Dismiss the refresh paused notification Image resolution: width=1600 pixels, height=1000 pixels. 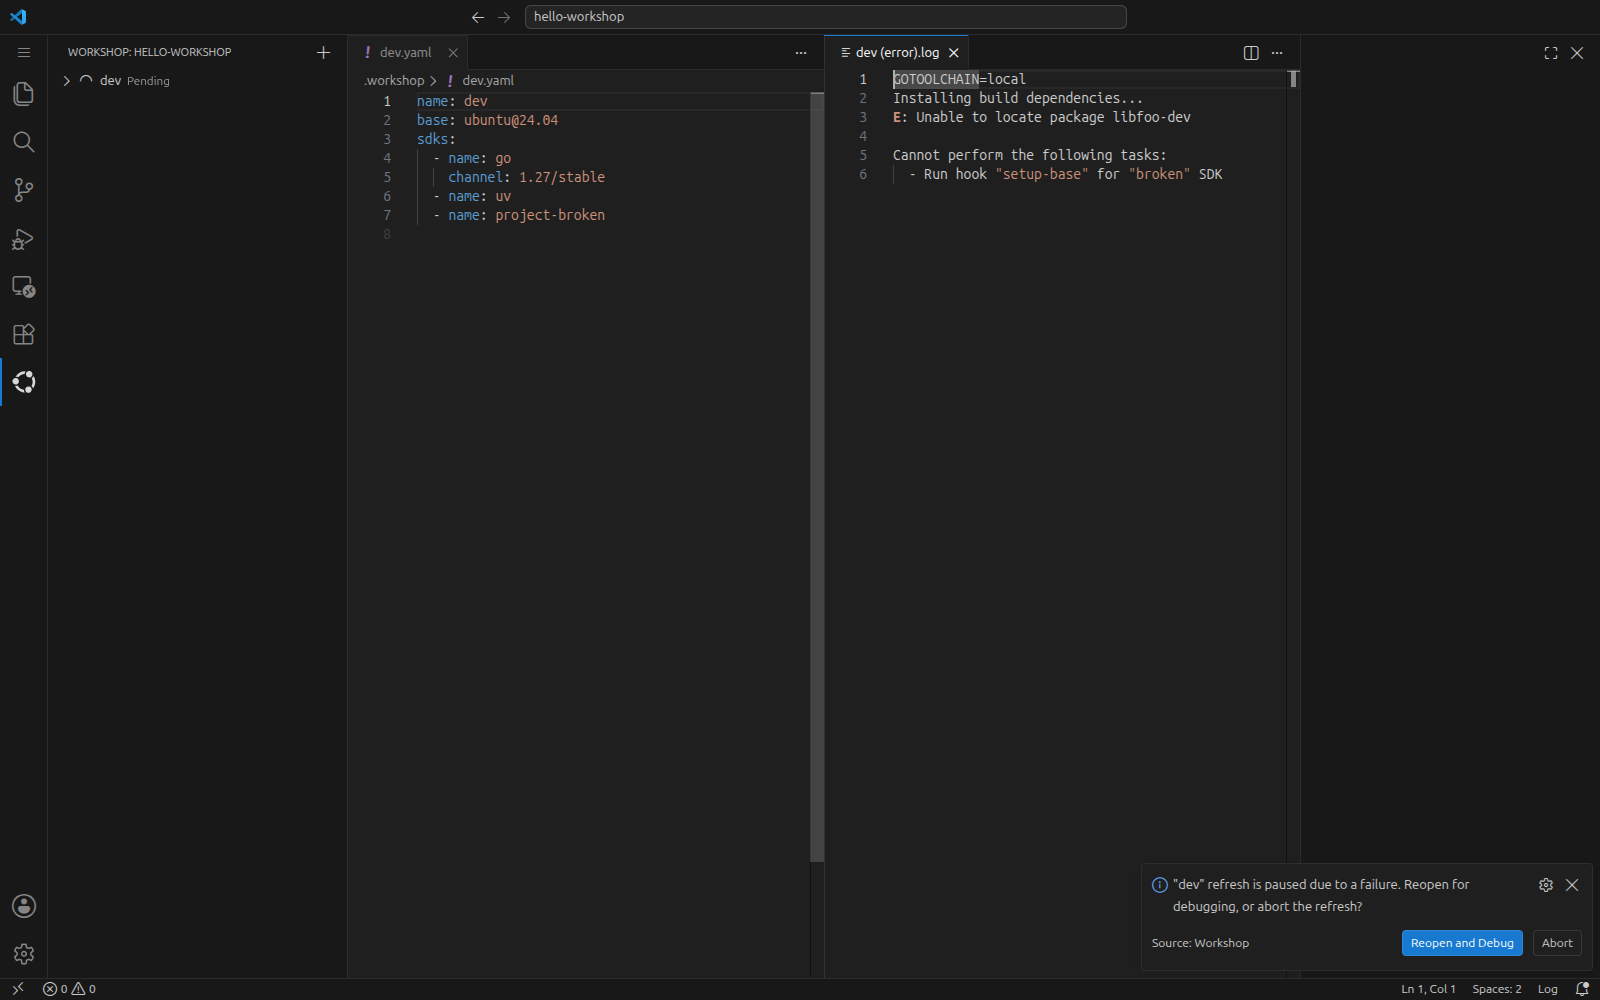click(x=1572, y=885)
